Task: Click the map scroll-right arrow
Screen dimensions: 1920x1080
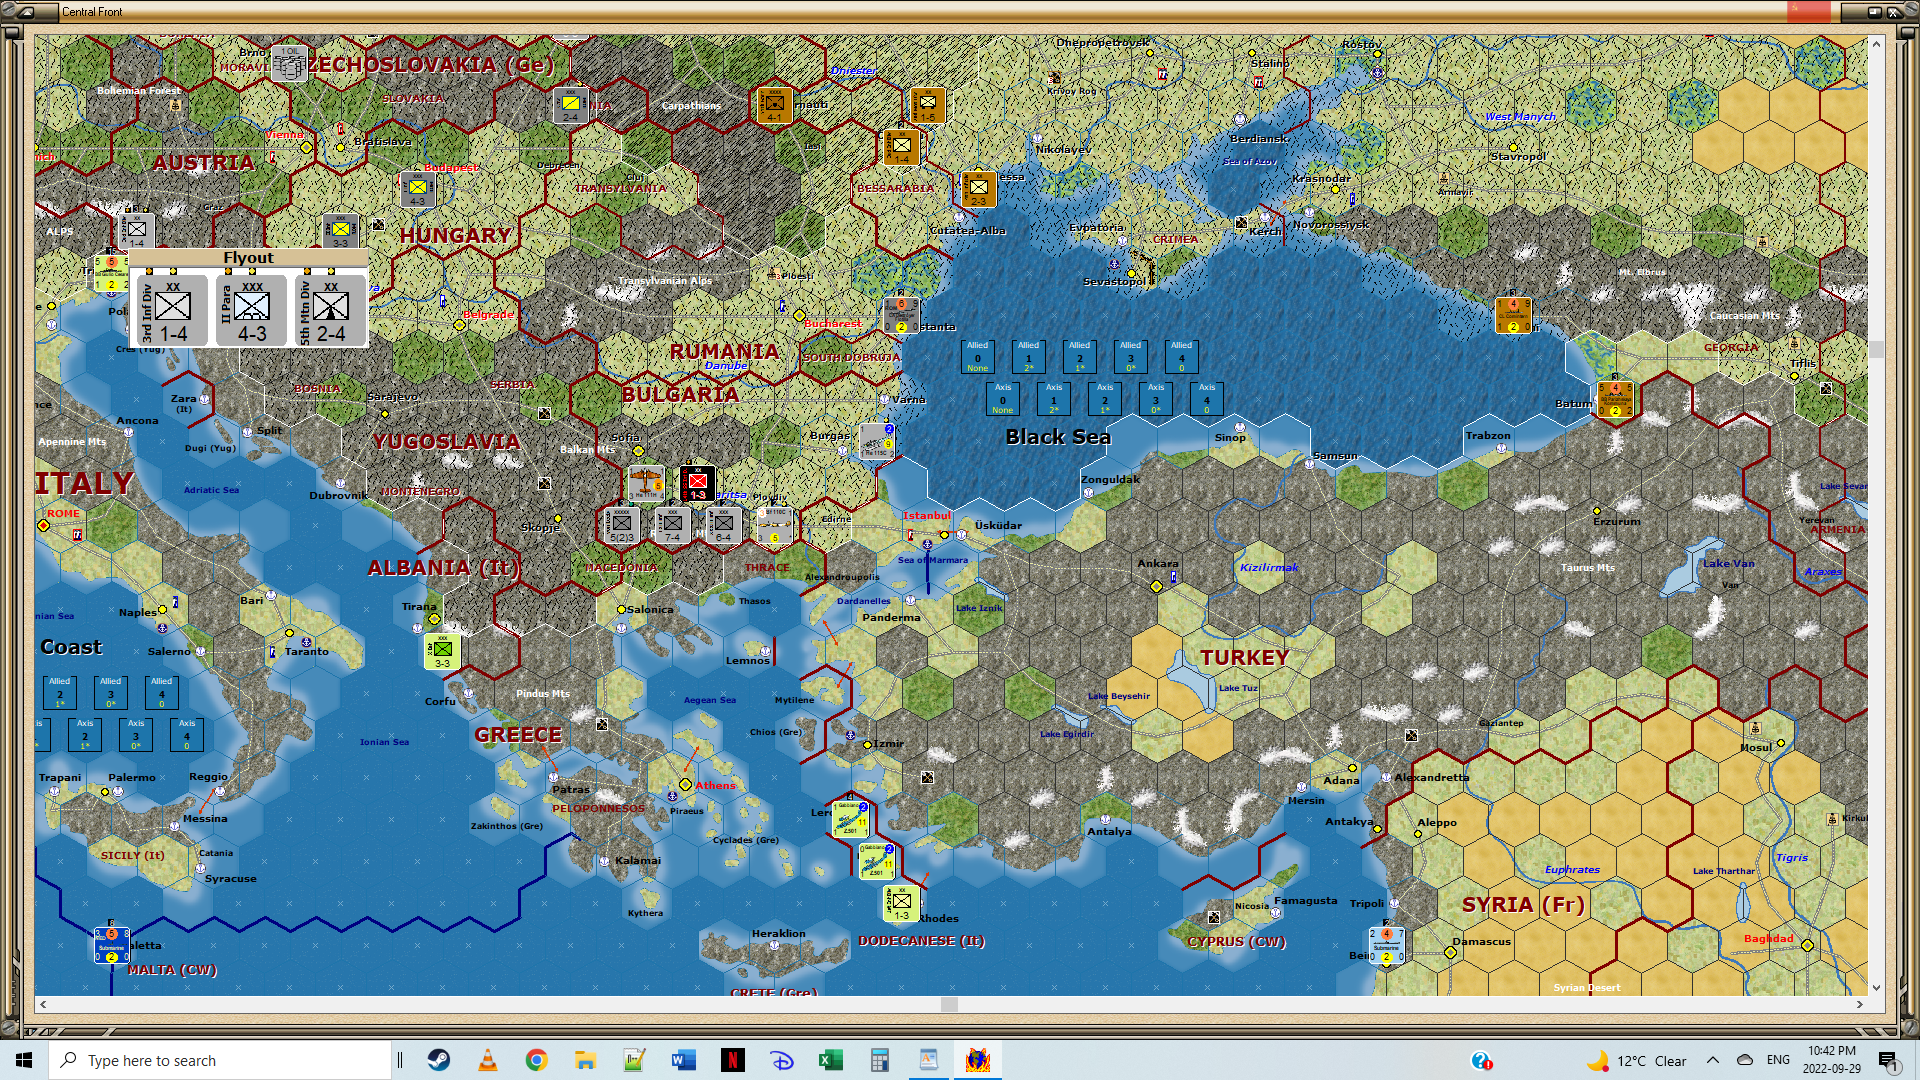Action: point(1859,1004)
